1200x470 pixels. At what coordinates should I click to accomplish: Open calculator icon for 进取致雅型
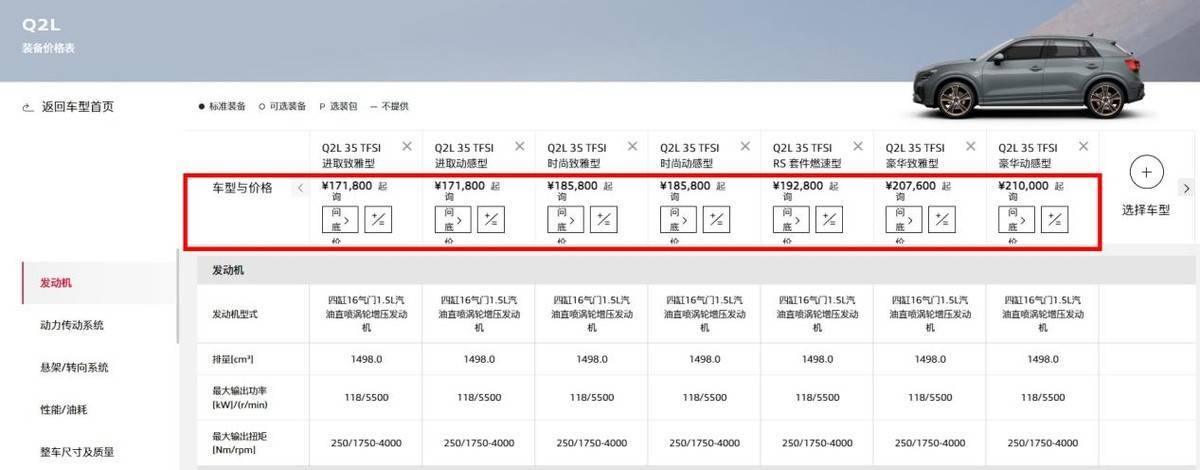point(378,220)
